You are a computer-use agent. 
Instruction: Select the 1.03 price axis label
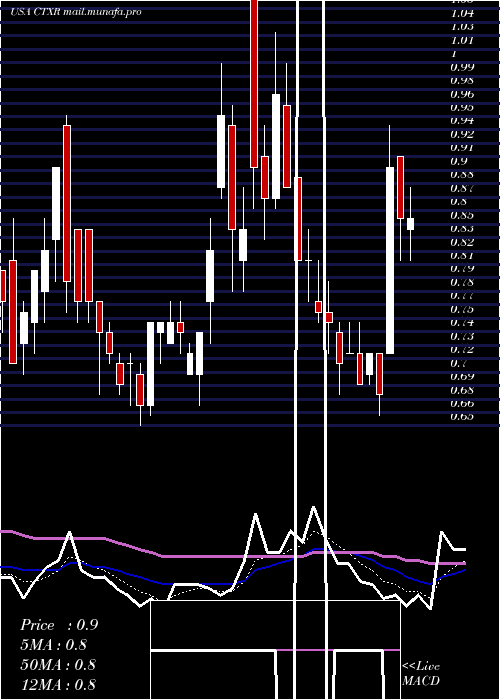(x=462, y=27)
